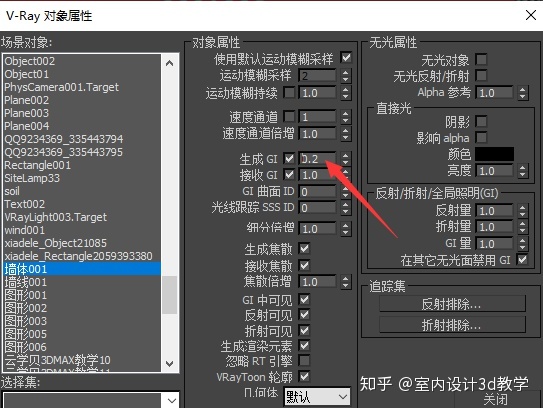Adjust the 生成 GI spinner arrows
The image size is (543, 408).
(x=345, y=159)
